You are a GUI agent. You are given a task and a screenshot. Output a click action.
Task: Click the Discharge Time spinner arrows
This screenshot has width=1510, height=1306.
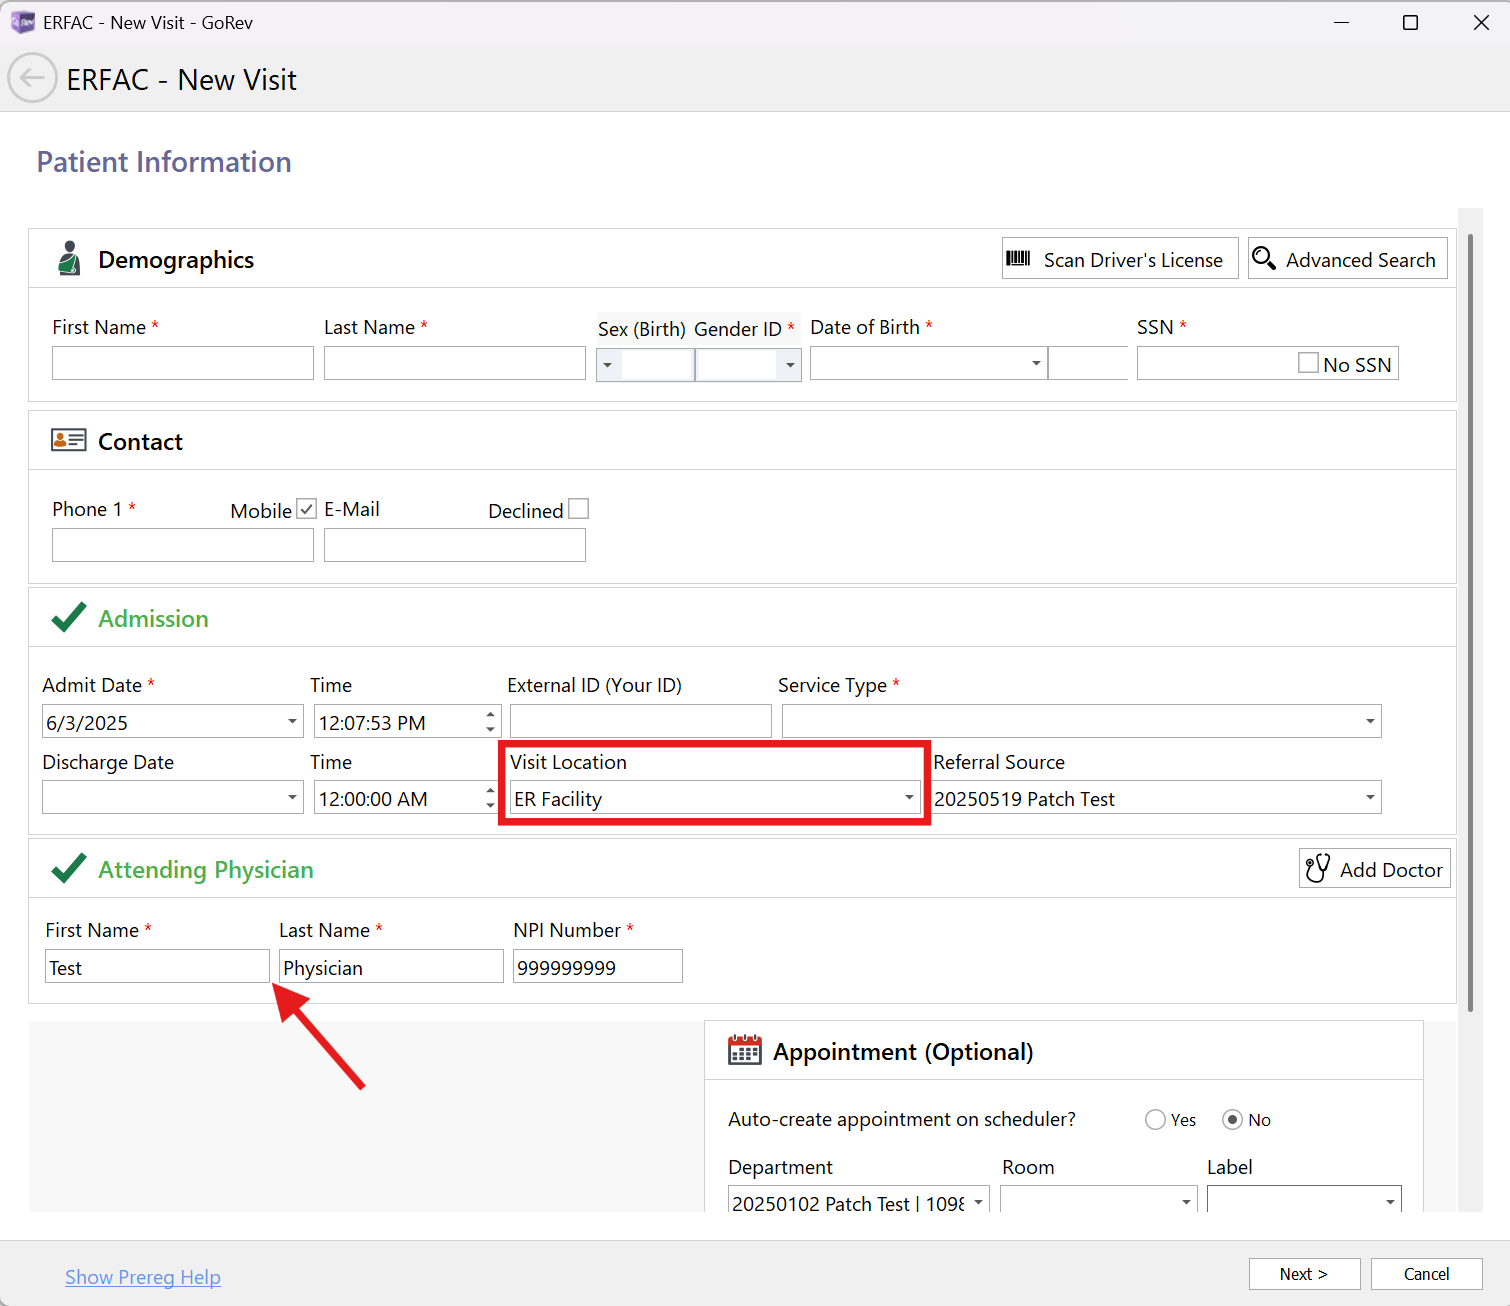pos(490,797)
